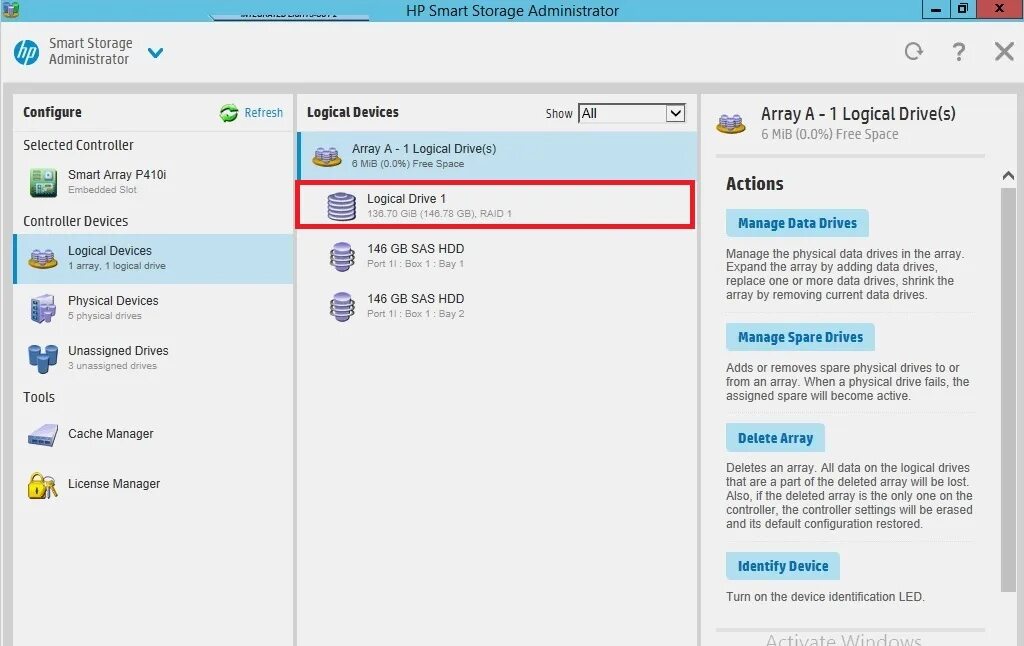The width and height of the screenshot is (1024, 646).
Task: Click the rescan circular arrow icon
Action: (914, 51)
